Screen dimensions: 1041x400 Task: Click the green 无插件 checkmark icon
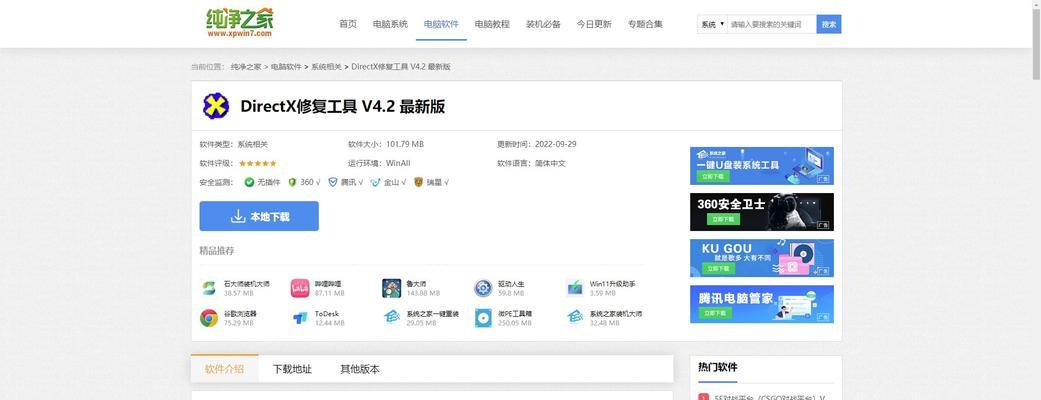(249, 182)
